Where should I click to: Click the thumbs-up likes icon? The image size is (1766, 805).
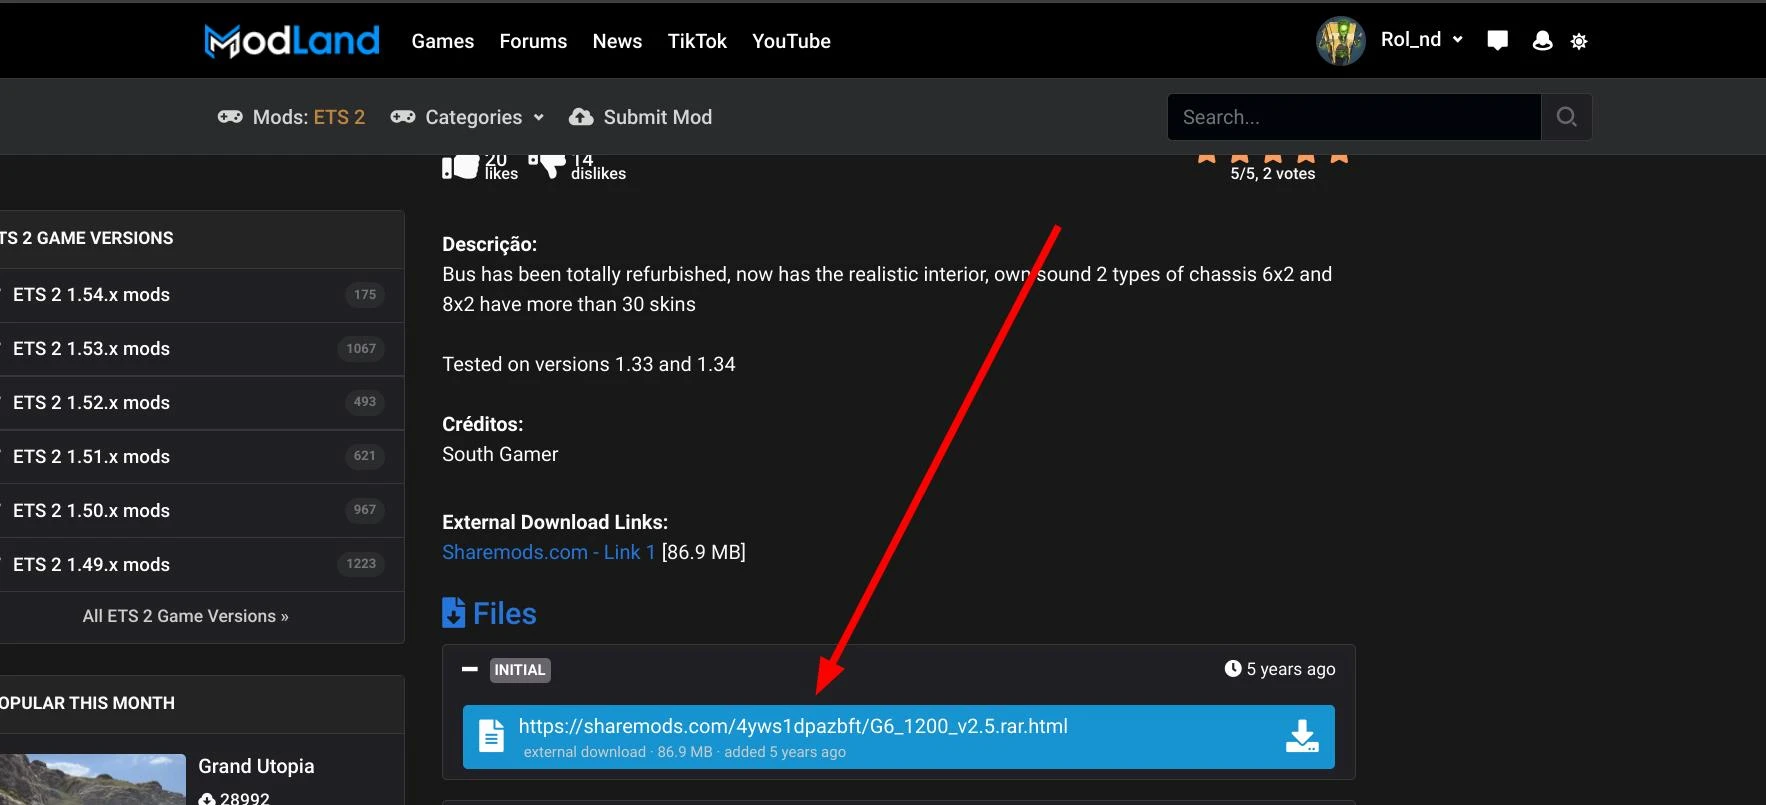460,167
